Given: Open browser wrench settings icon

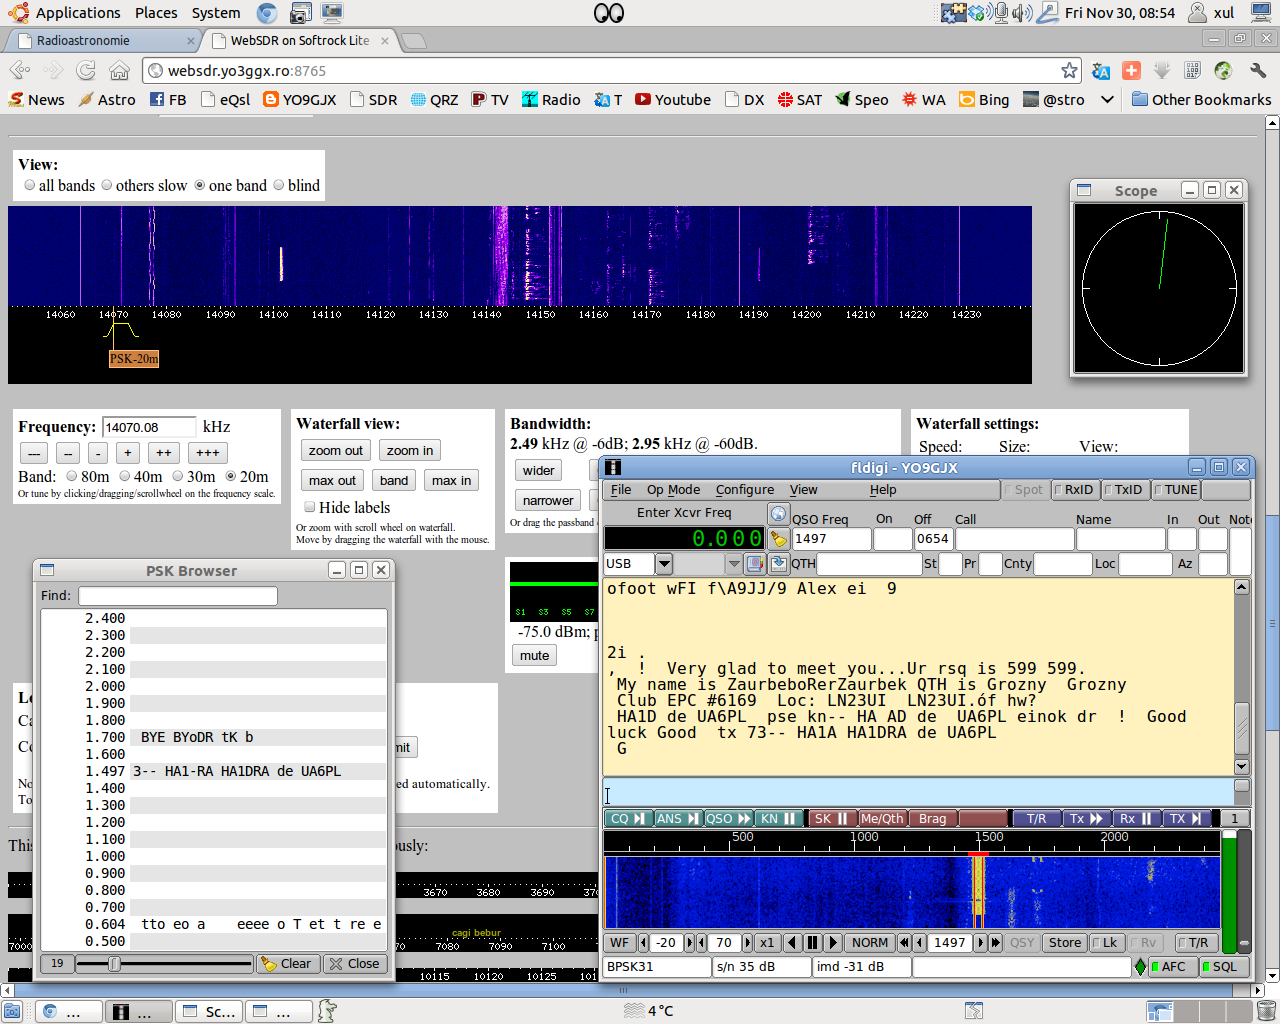Looking at the screenshot, I should tap(1257, 70).
